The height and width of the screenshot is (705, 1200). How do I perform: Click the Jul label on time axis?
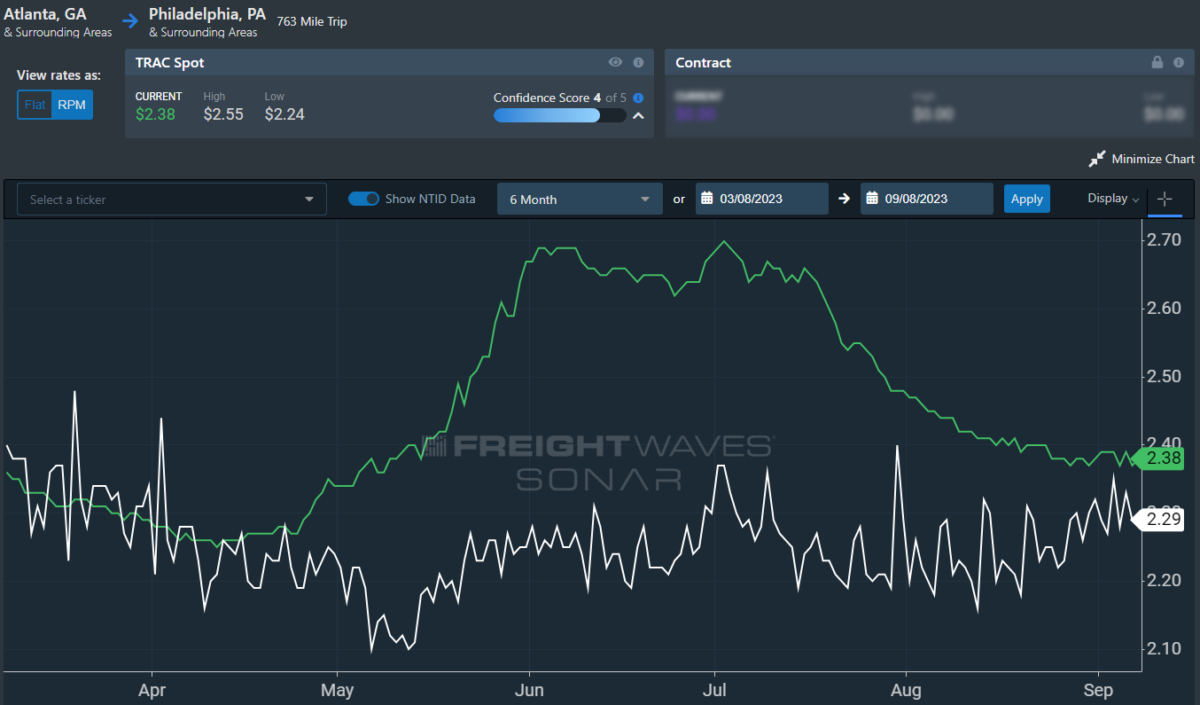(714, 690)
